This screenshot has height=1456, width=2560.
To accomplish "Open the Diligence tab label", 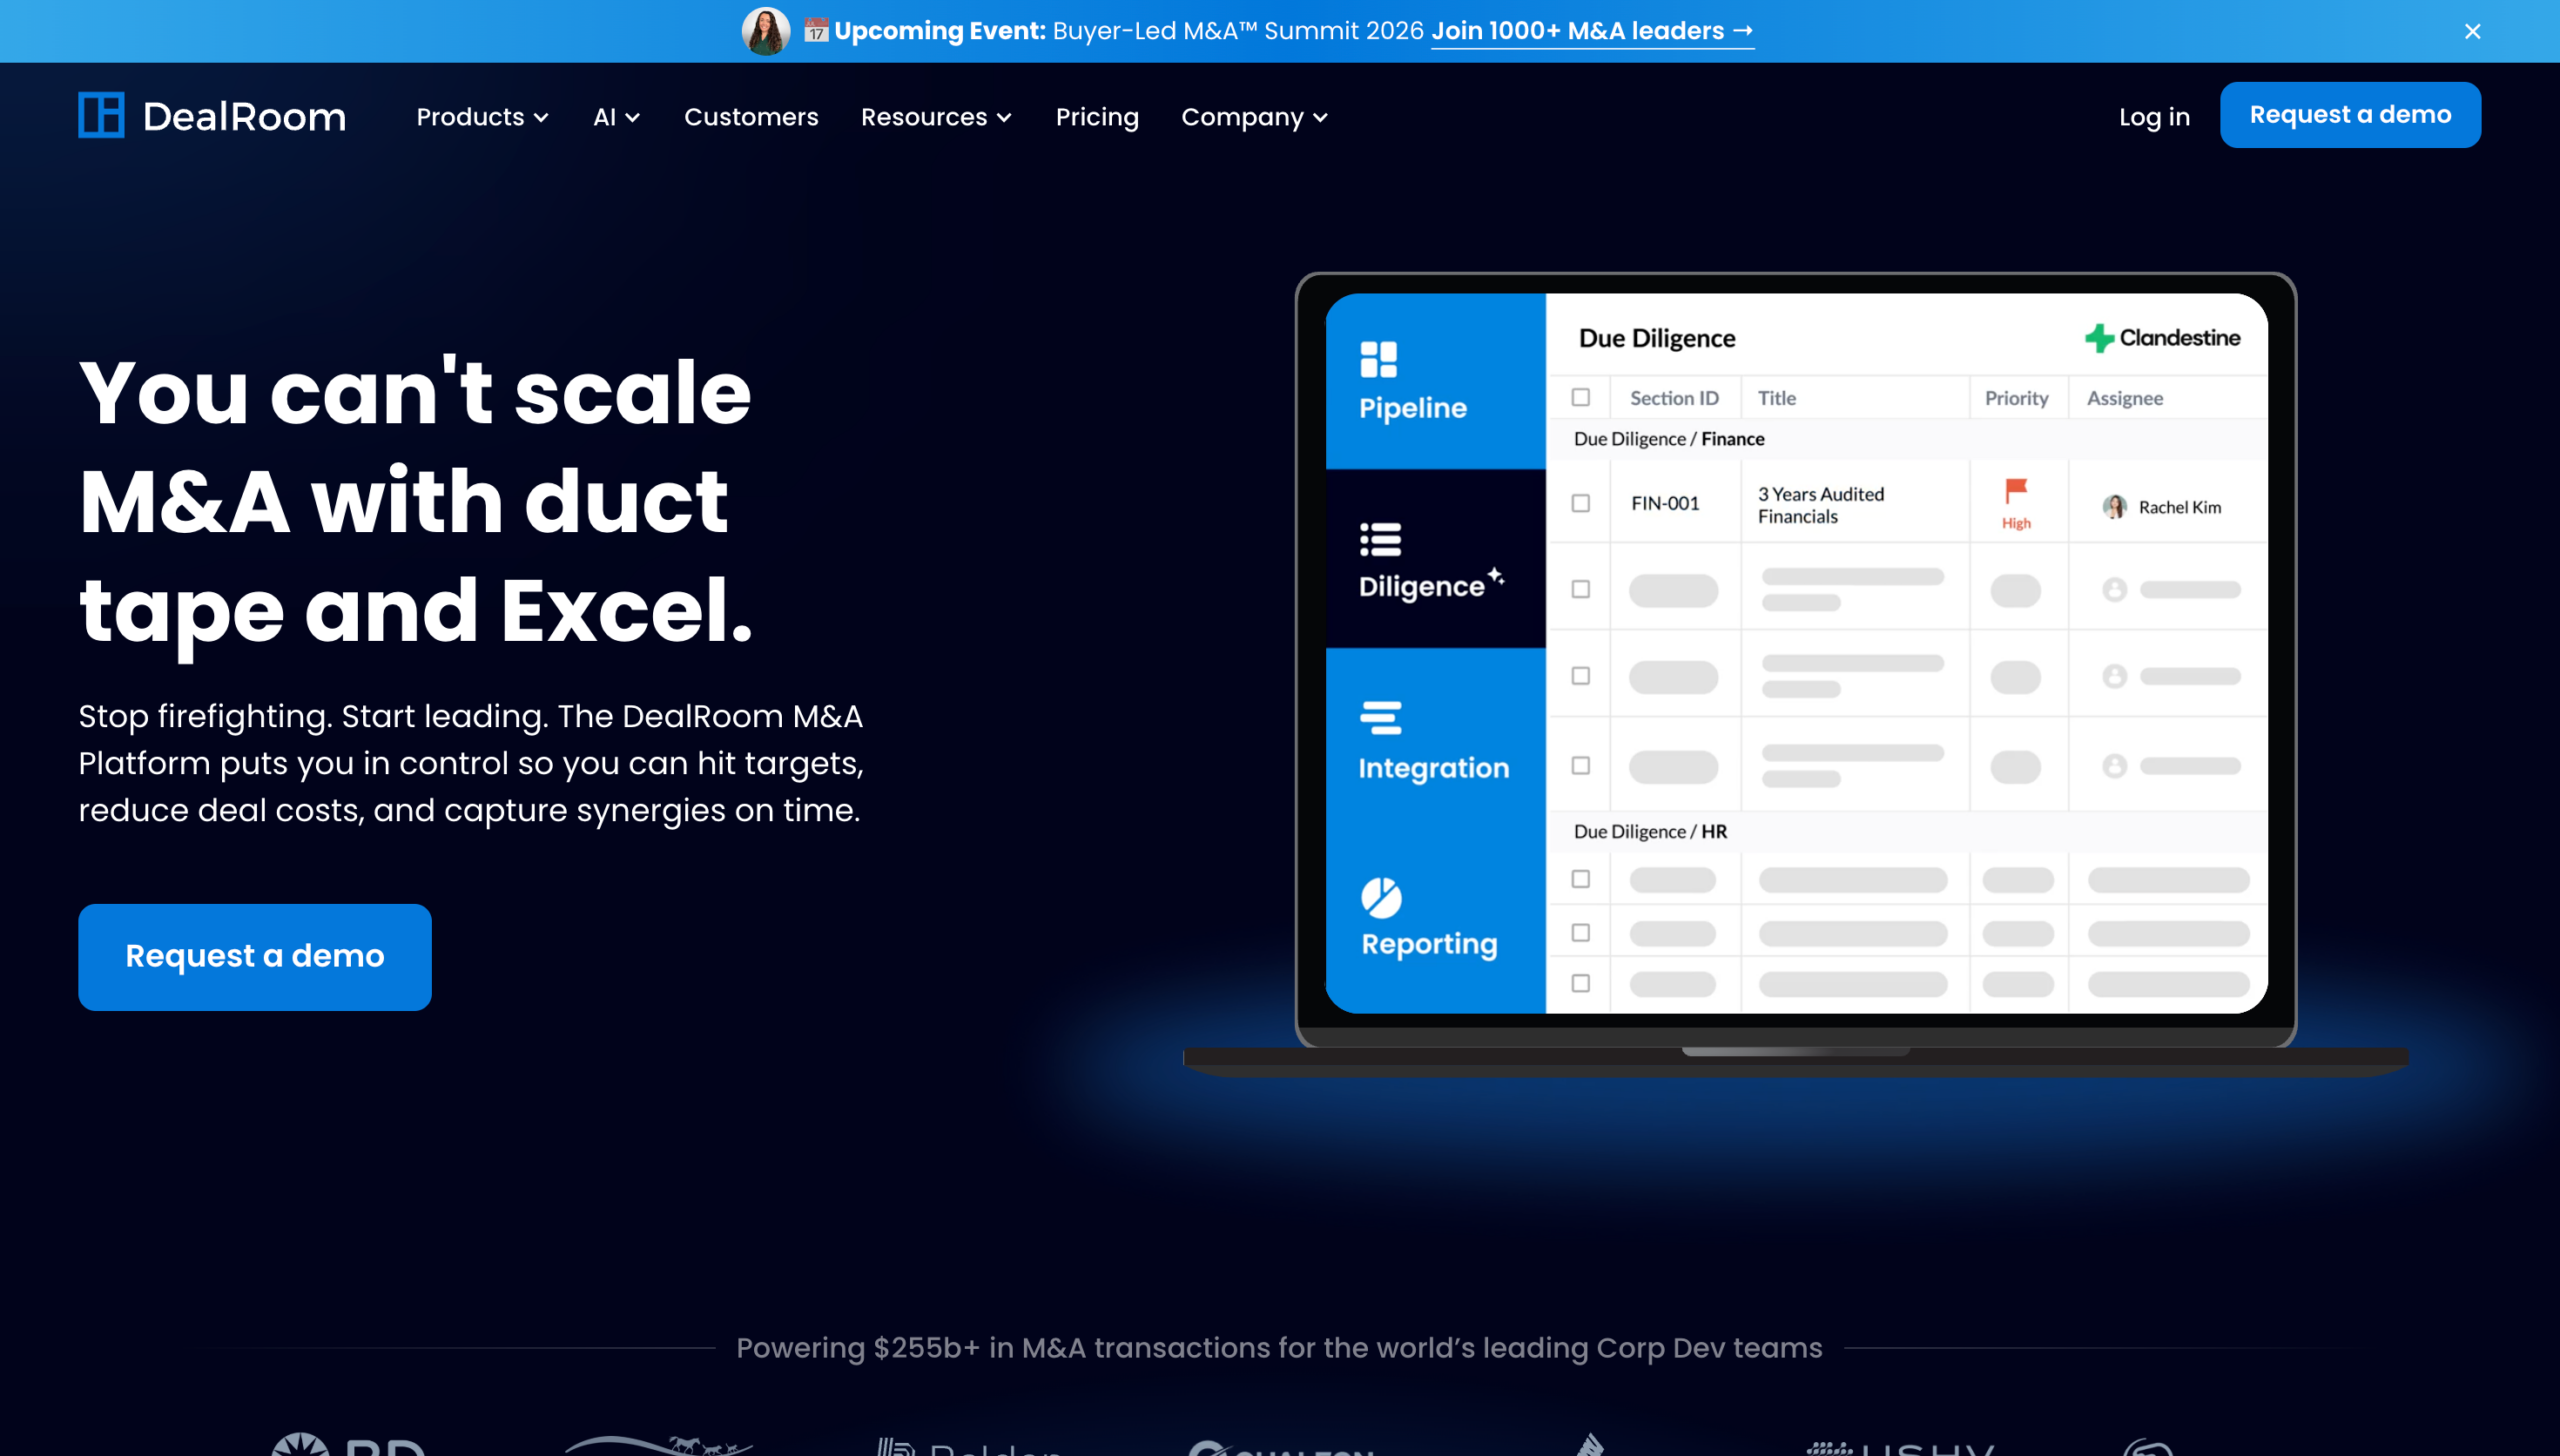I will (1421, 586).
